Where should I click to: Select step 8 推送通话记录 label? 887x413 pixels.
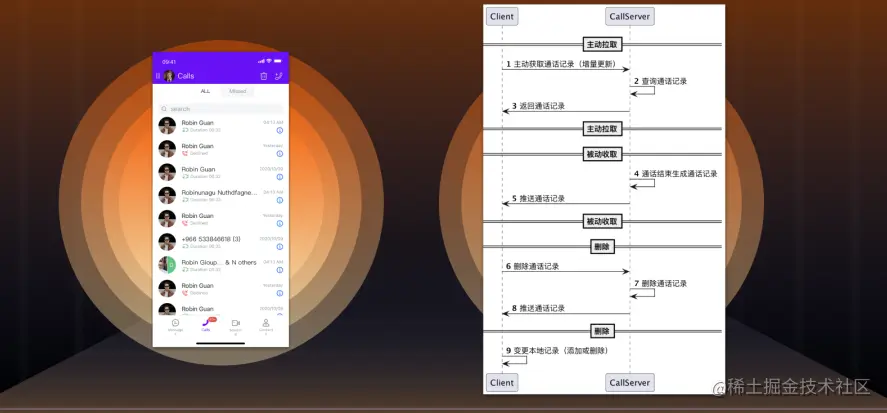point(538,308)
